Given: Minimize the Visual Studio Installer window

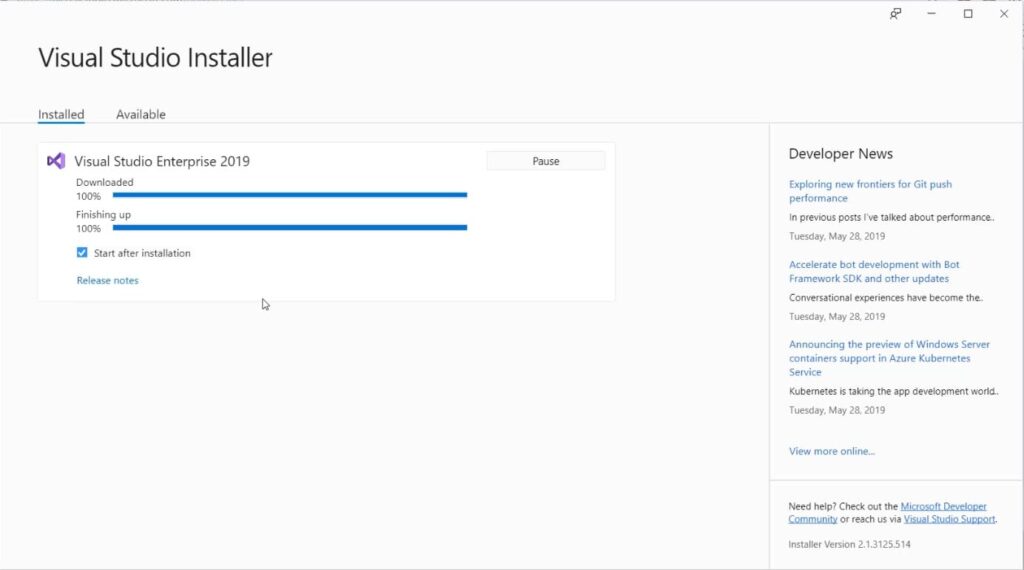Looking at the screenshot, I should pyautogui.click(x=932, y=14).
